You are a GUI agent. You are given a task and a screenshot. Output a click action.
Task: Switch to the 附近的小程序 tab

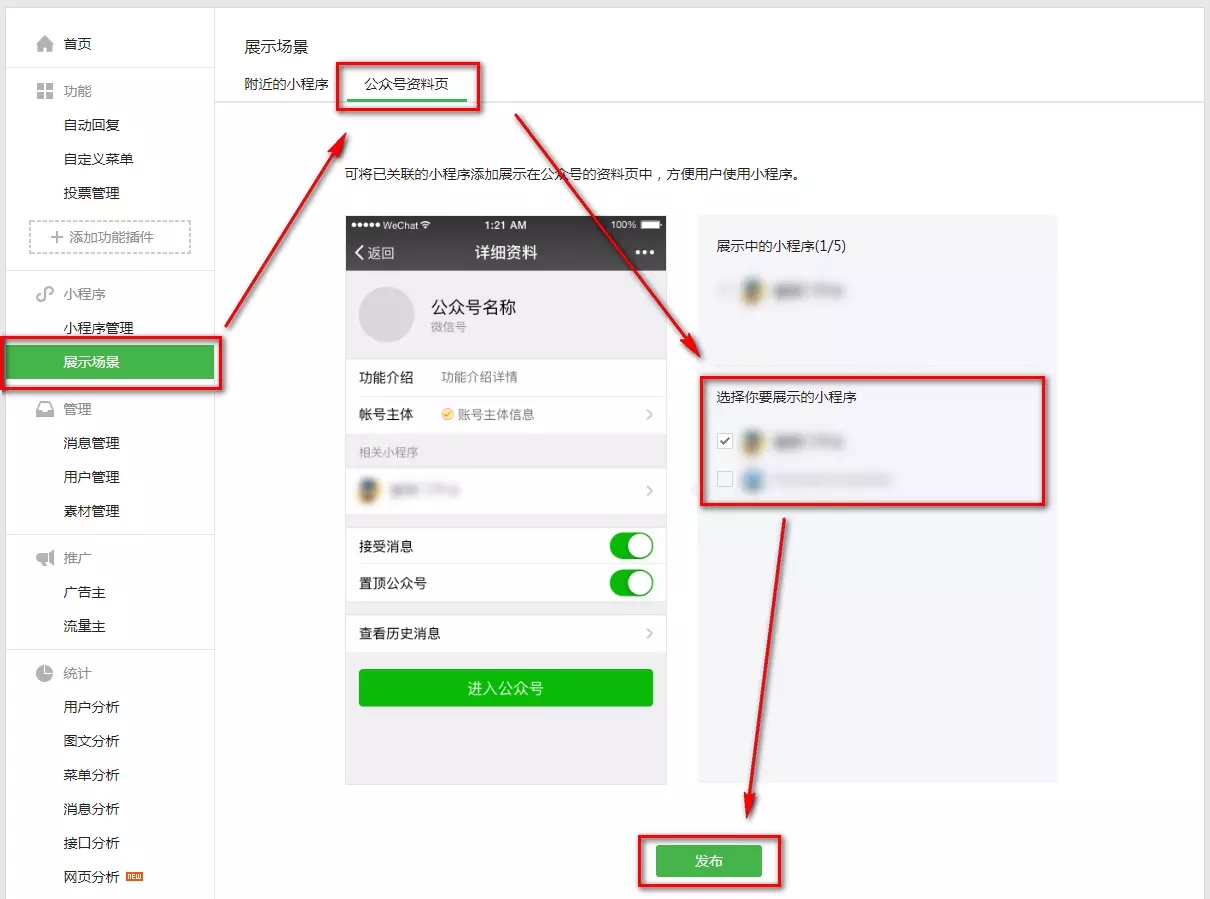coord(286,85)
